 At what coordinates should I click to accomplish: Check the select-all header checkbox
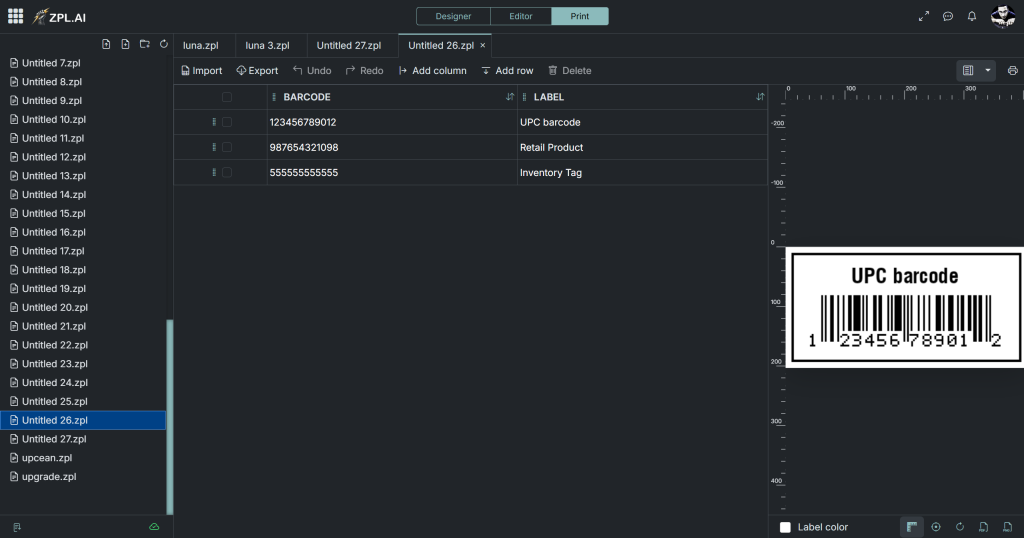pos(227,97)
